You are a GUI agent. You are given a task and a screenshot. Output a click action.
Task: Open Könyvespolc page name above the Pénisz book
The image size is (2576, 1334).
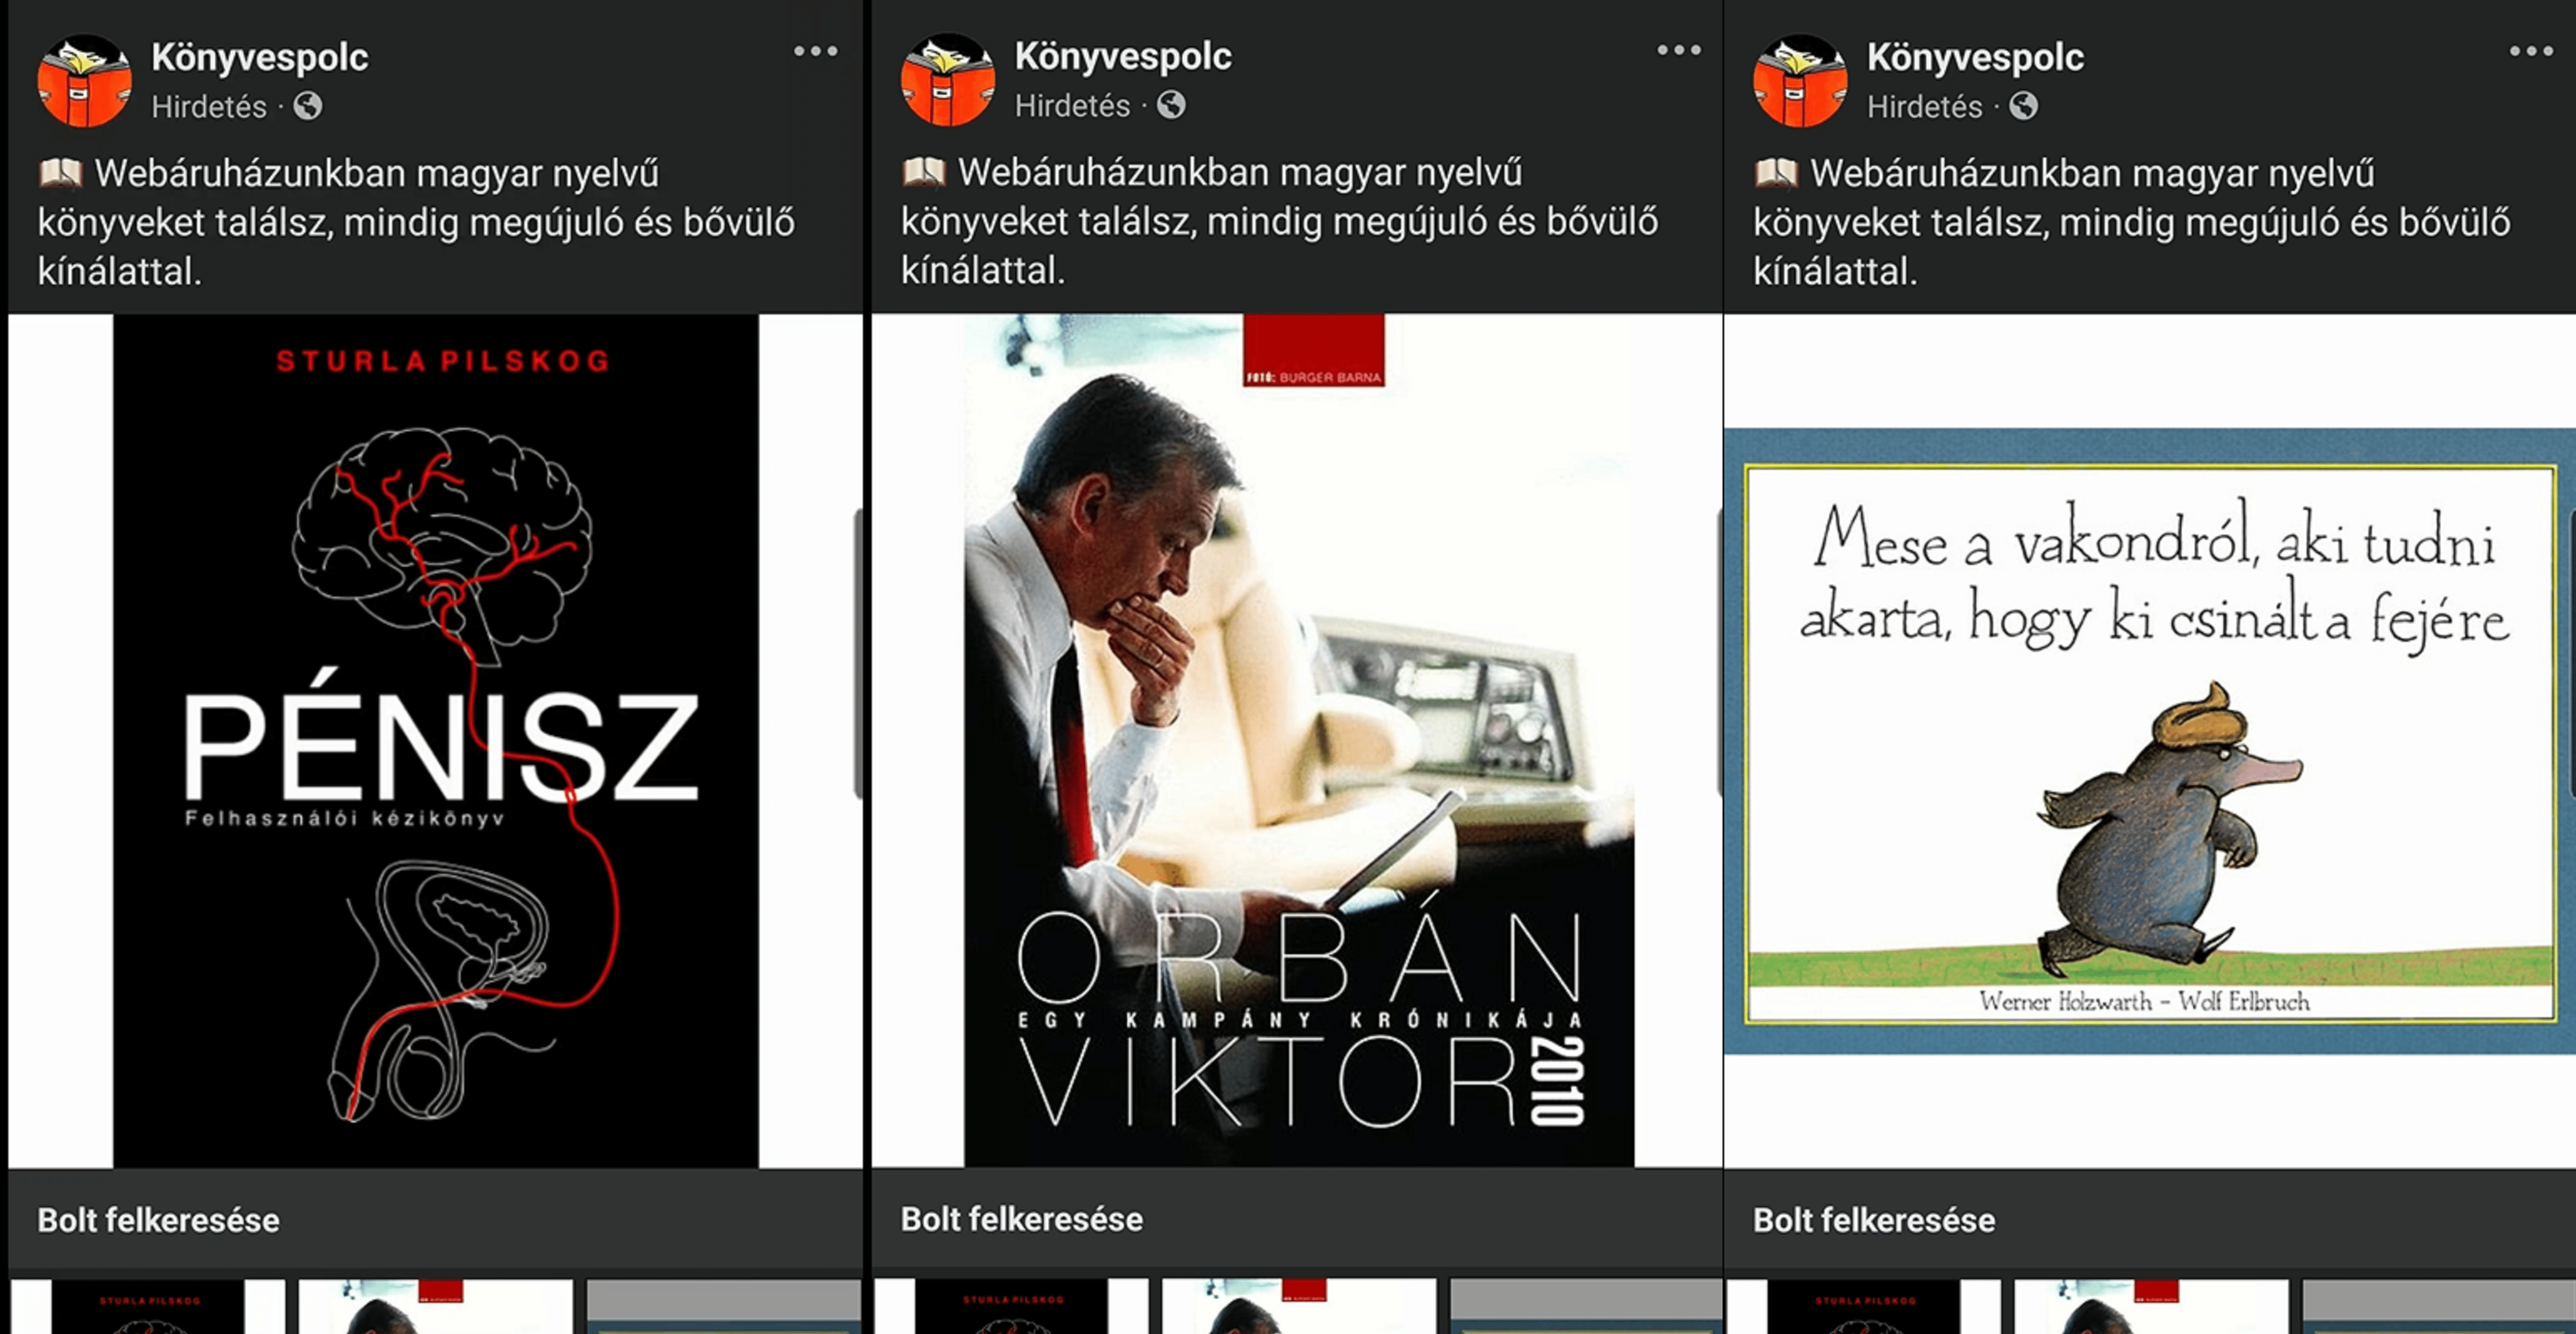(x=260, y=57)
